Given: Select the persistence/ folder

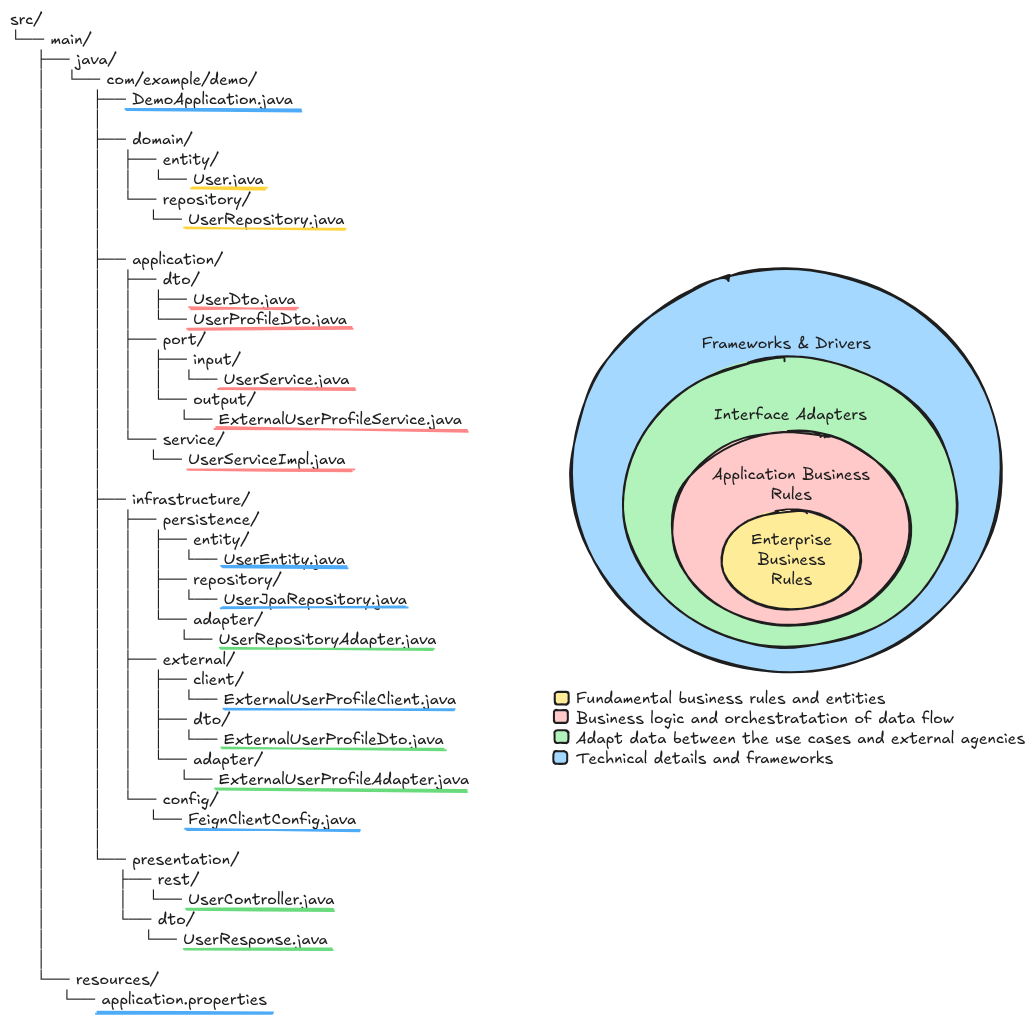Looking at the screenshot, I should click(x=211, y=520).
